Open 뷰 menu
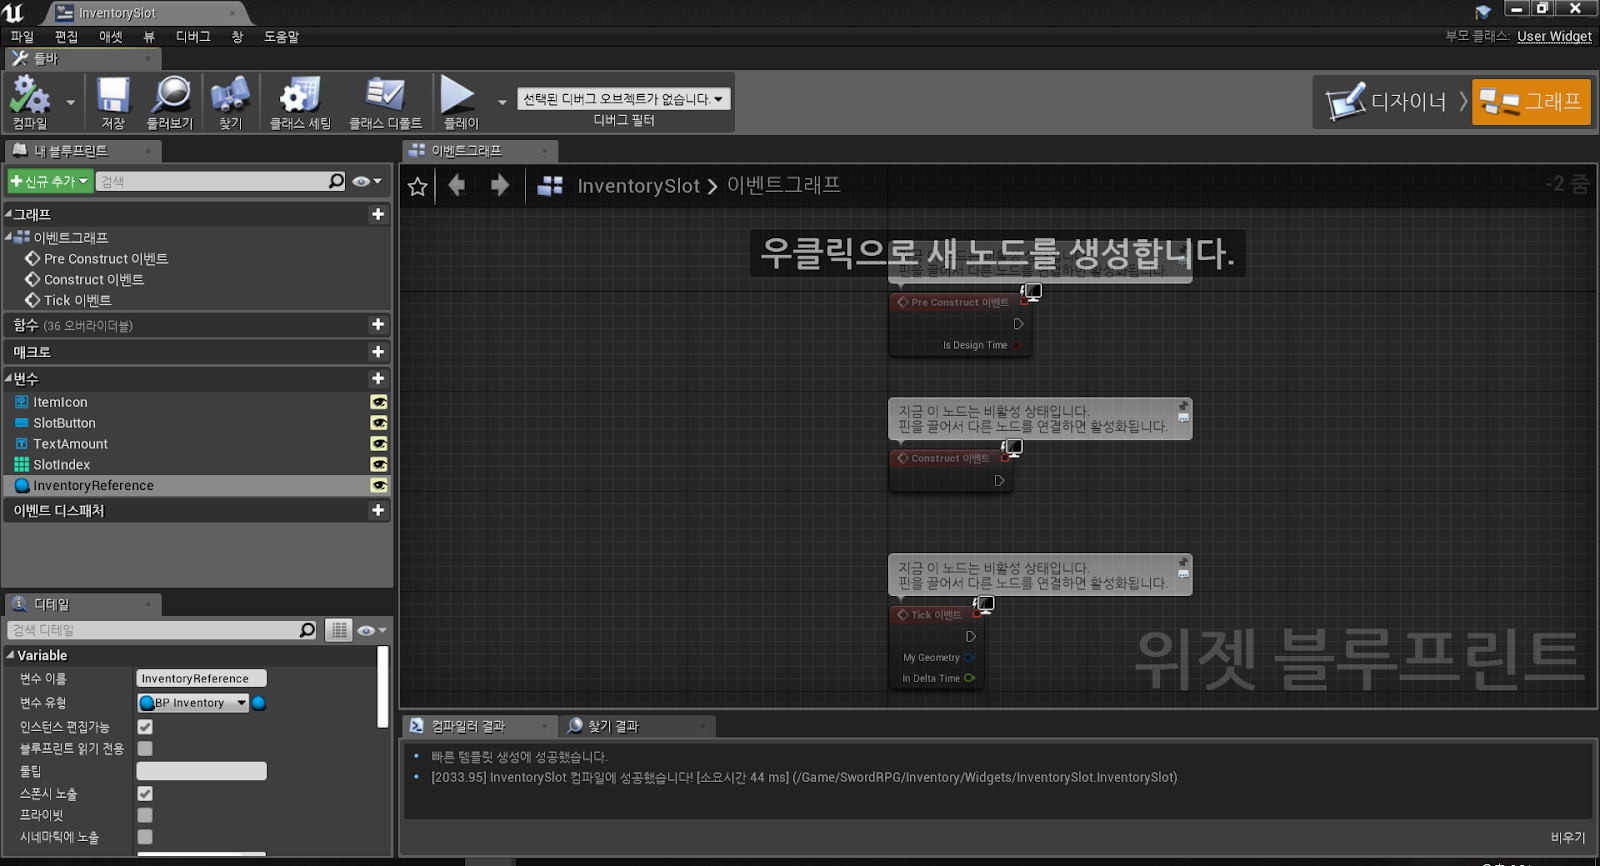The height and width of the screenshot is (866, 1600). tap(149, 37)
